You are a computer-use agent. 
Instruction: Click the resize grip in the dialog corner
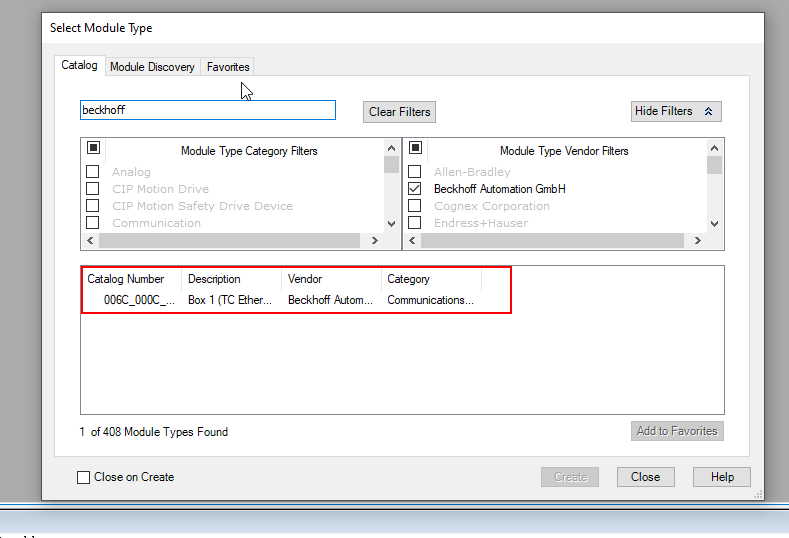tap(758, 495)
